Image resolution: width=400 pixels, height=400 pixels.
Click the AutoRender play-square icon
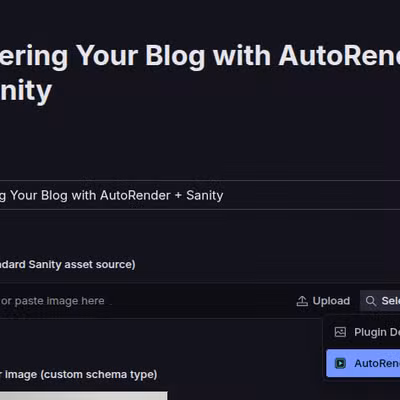pyautogui.click(x=340, y=363)
